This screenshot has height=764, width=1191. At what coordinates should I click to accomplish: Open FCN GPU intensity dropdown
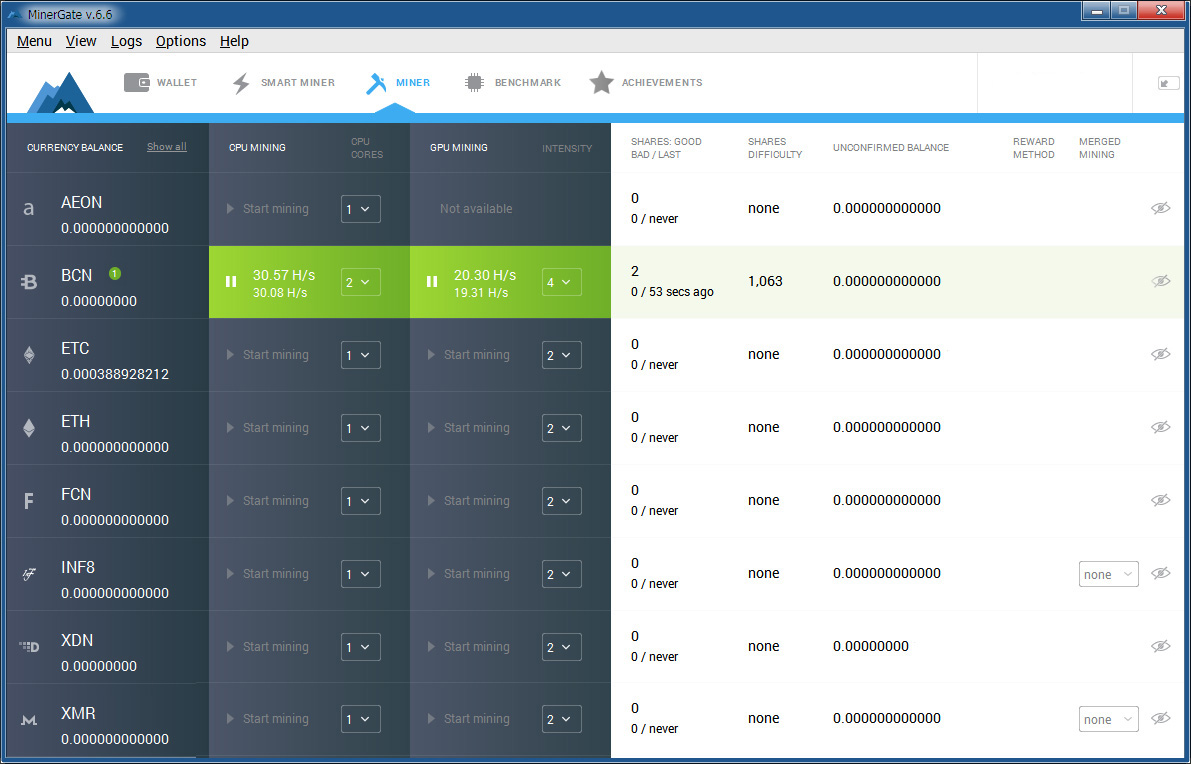[x=561, y=500]
